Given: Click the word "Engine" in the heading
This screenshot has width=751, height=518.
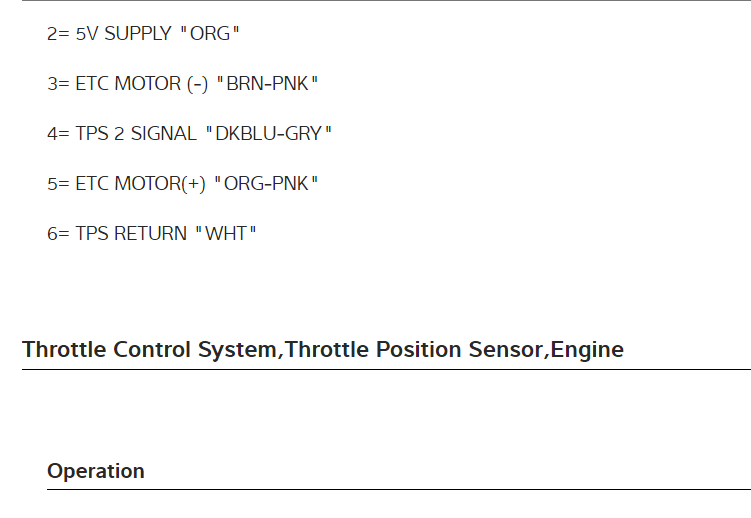Looking at the screenshot, I should click(x=587, y=350).
